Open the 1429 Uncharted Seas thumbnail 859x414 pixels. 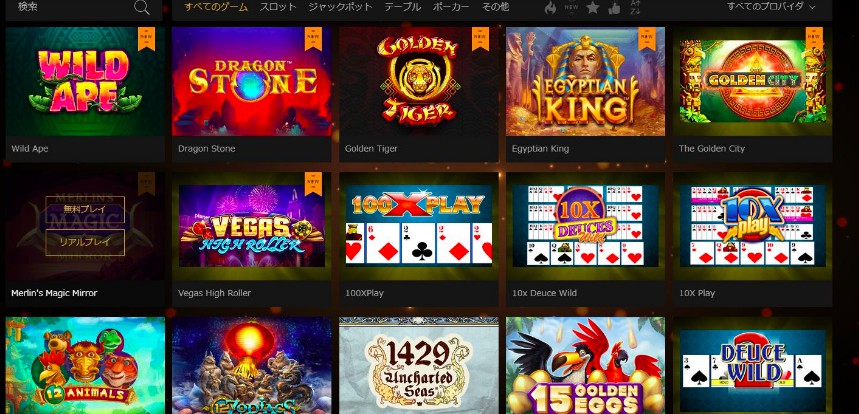coord(419,365)
